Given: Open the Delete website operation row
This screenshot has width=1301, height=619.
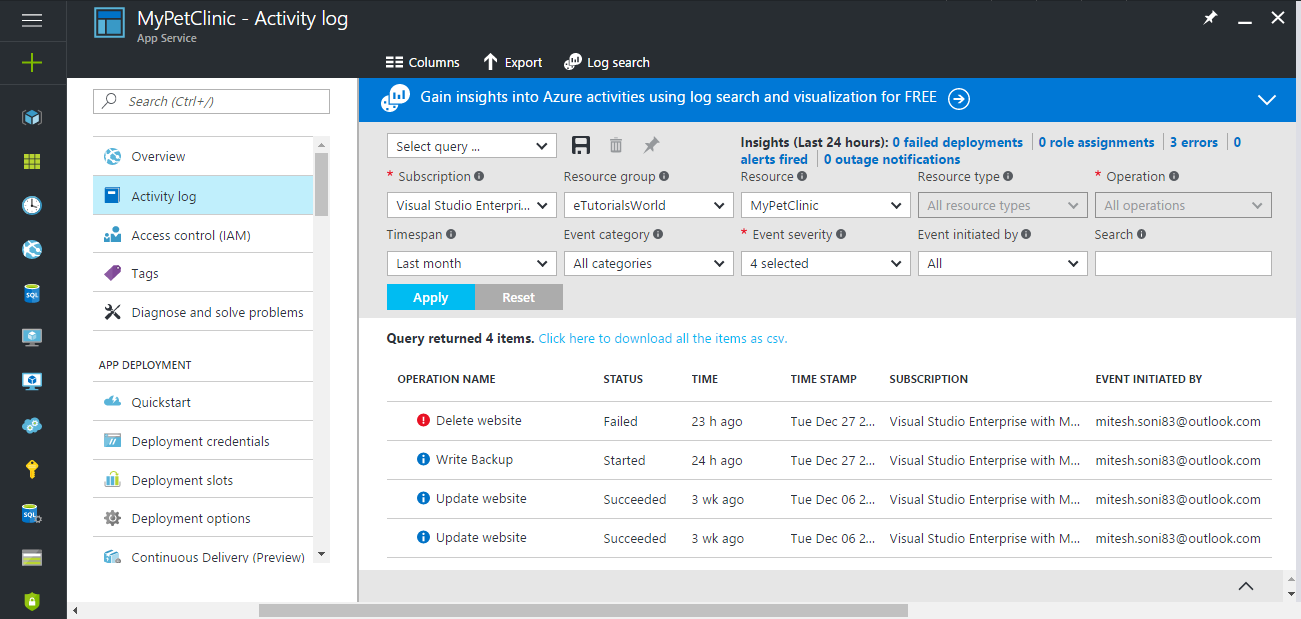Looking at the screenshot, I should point(829,421).
